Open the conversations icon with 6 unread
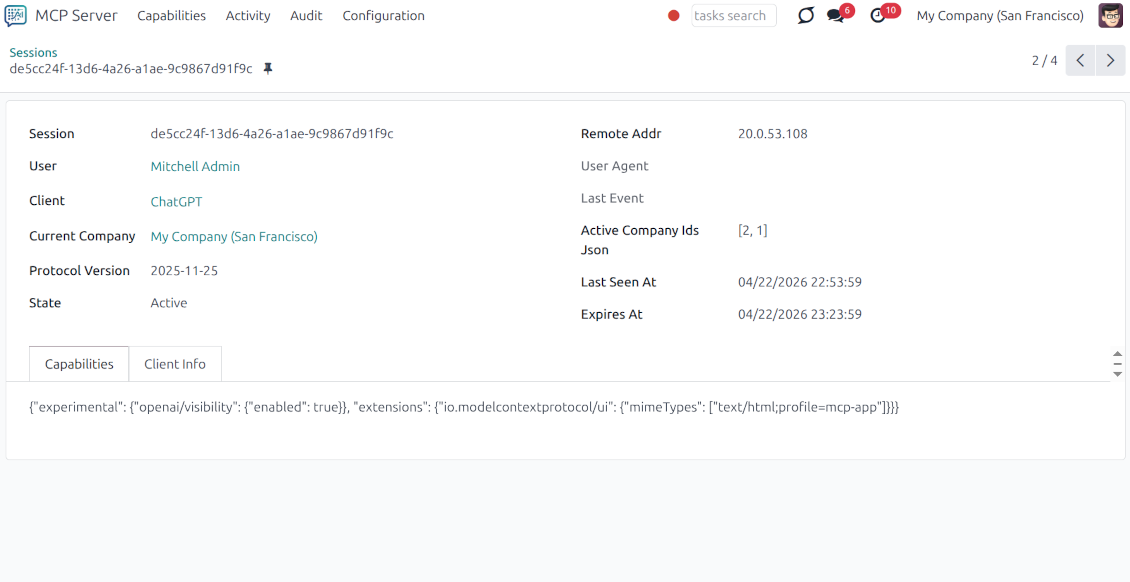 (x=840, y=16)
